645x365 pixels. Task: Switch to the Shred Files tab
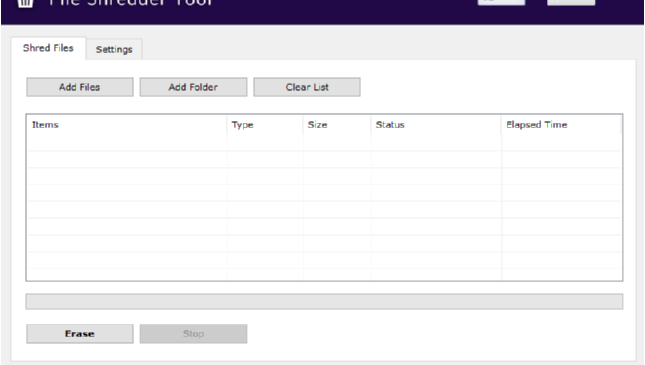(x=48, y=48)
